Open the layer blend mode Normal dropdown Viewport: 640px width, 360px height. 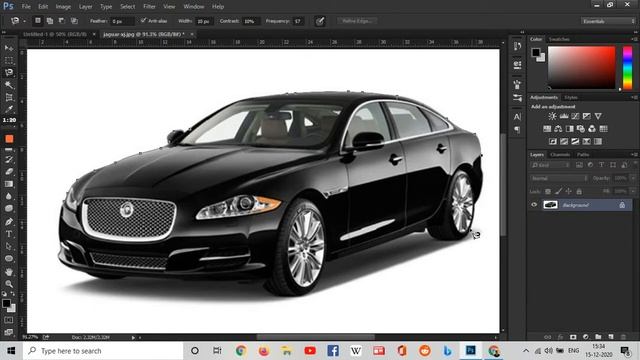click(559, 178)
